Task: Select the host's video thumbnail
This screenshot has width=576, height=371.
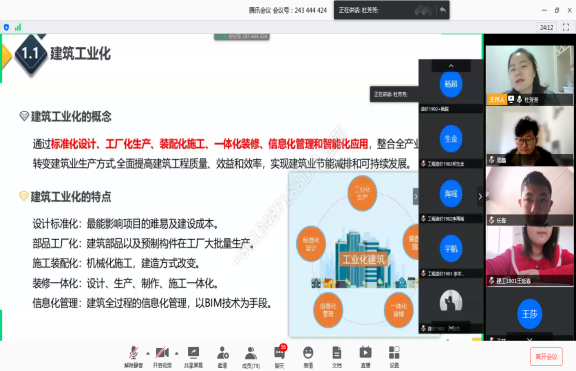Action: (x=530, y=75)
